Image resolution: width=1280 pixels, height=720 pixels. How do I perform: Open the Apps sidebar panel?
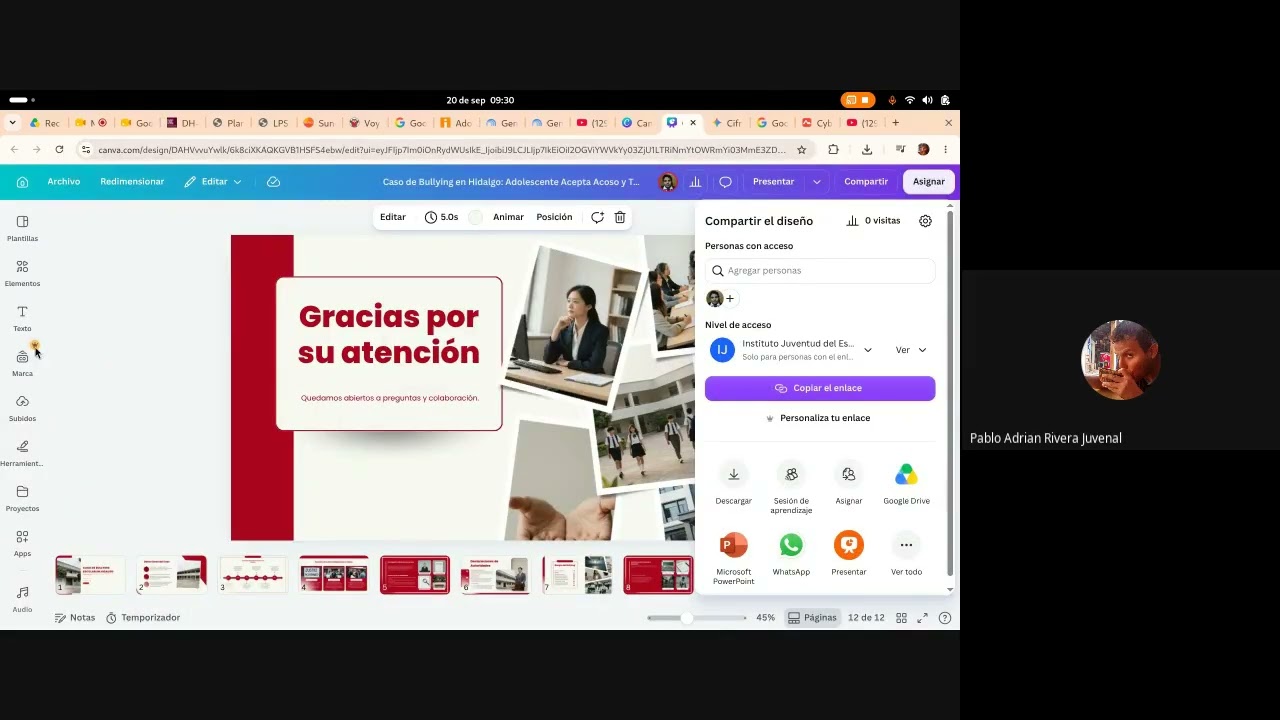22,543
